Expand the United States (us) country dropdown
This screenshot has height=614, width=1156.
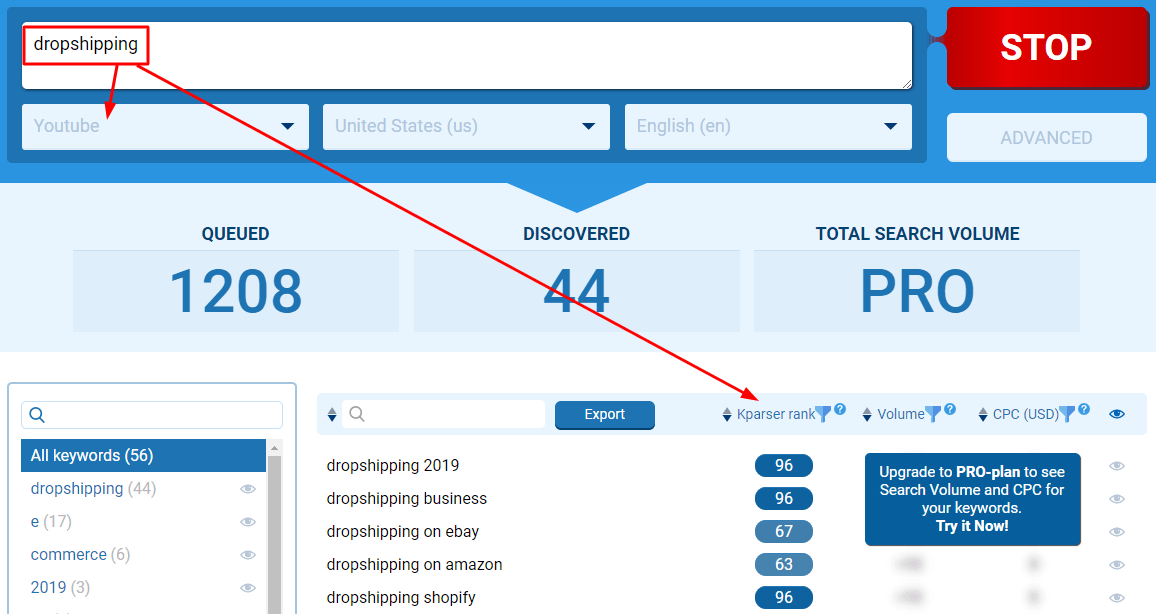(x=466, y=126)
